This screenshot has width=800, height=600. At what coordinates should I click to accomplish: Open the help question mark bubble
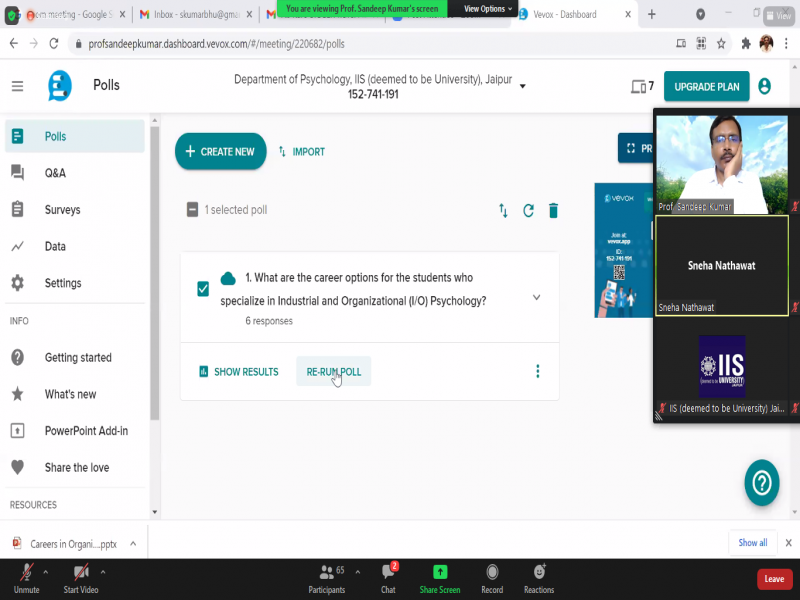pos(762,483)
